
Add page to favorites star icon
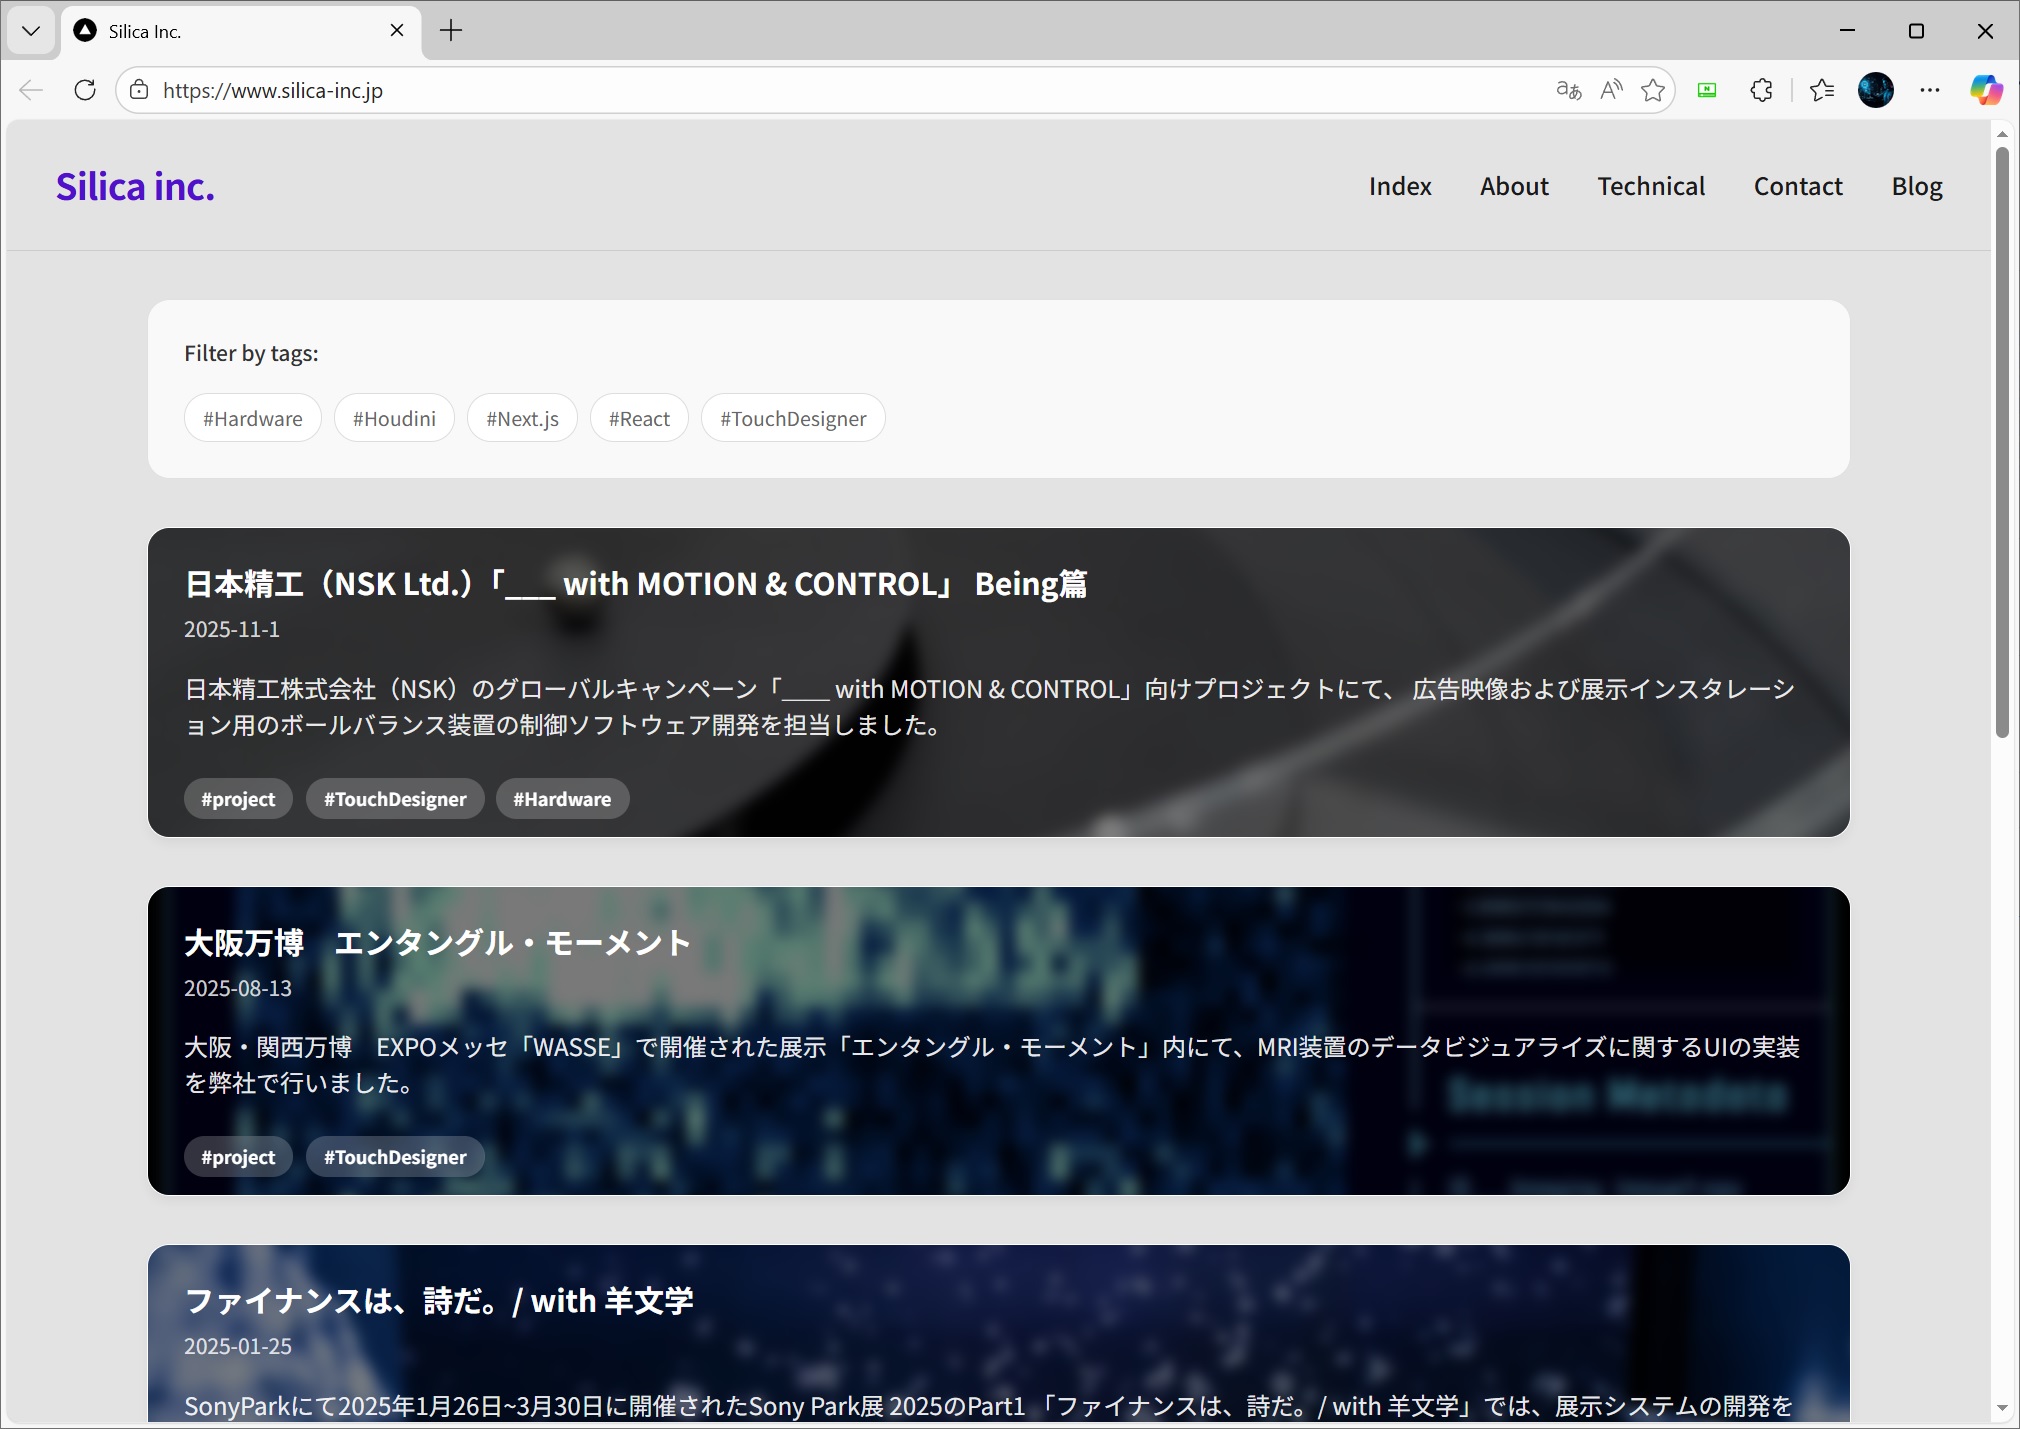[x=1653, y=90]
